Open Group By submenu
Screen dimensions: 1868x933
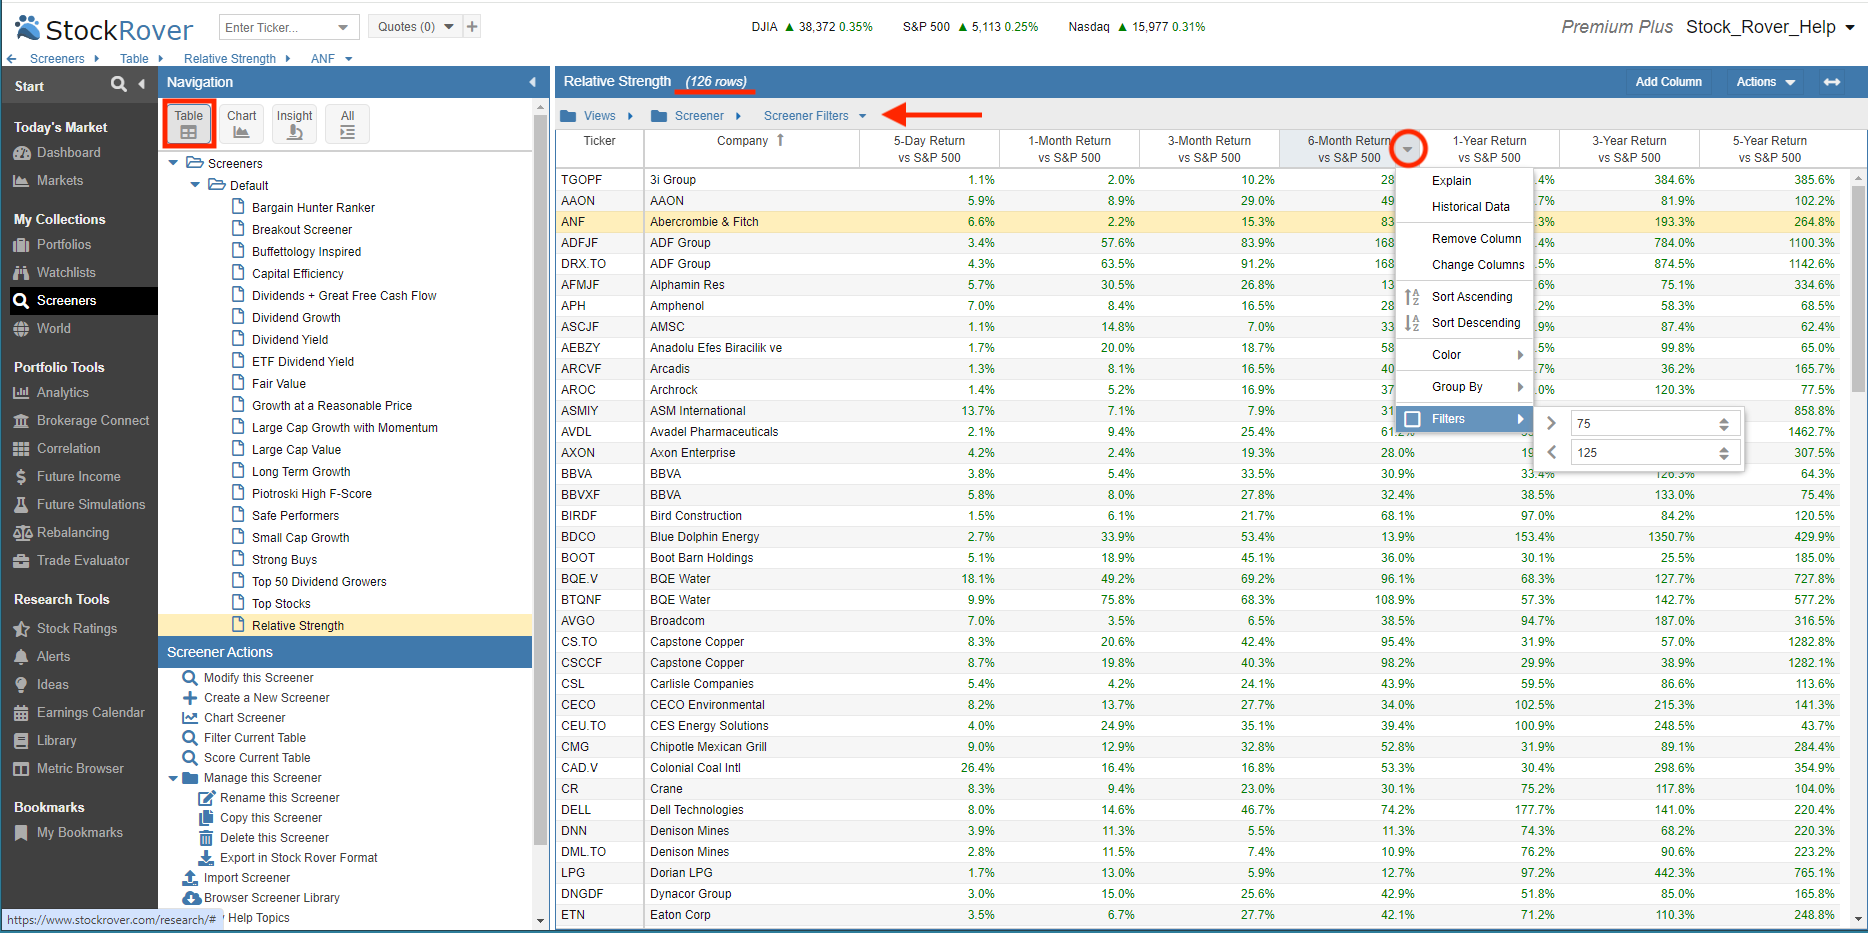[1465, 387]
